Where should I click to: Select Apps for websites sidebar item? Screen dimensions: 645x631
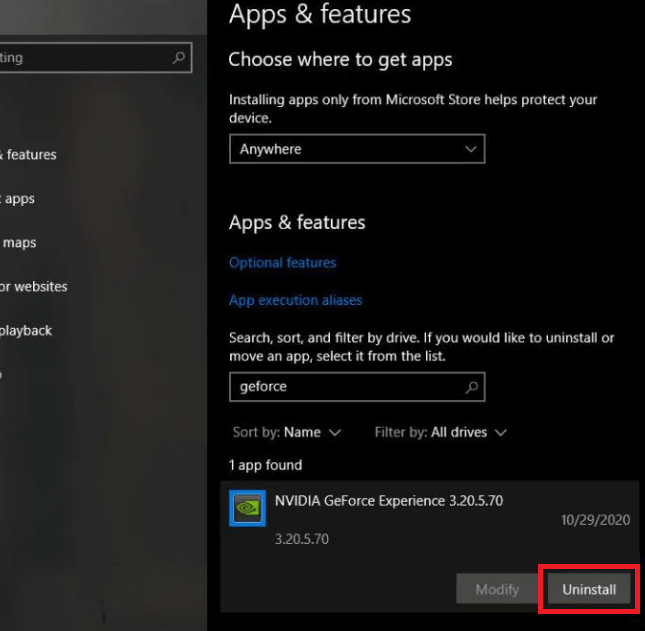point(34,287)
